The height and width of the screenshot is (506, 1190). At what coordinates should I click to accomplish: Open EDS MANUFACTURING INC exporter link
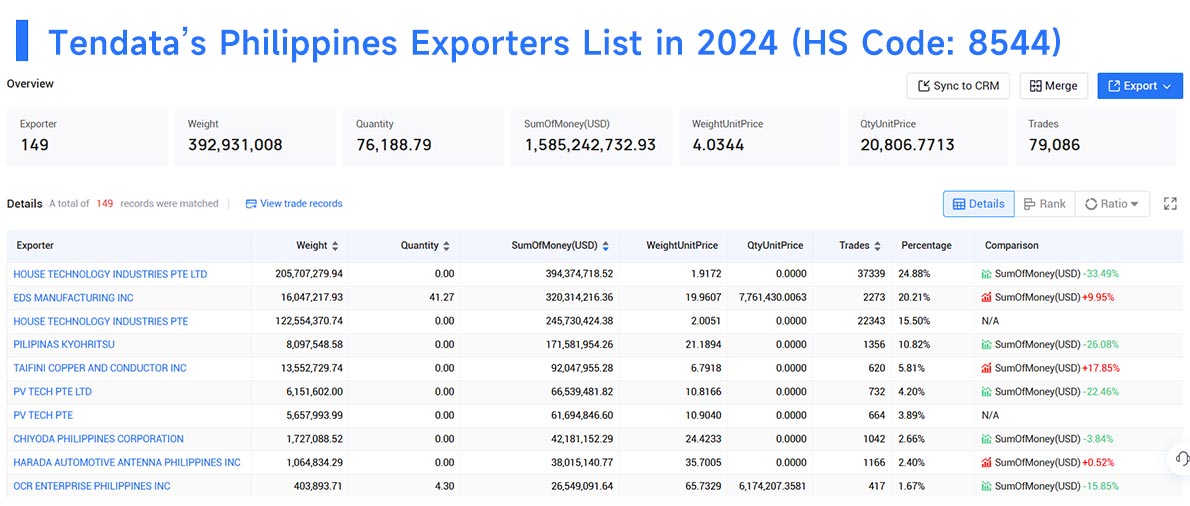(x=74, y=297)
